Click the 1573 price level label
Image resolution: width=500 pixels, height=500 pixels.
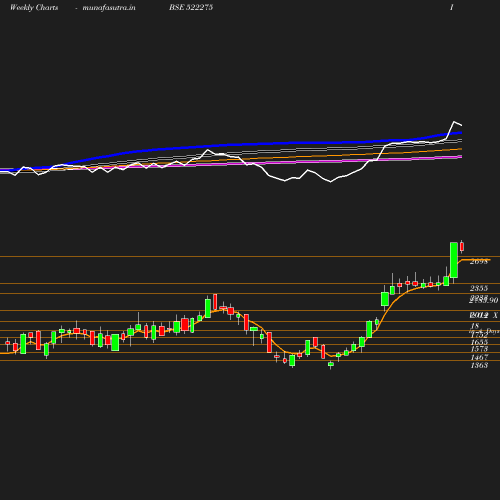click(479, 349)
